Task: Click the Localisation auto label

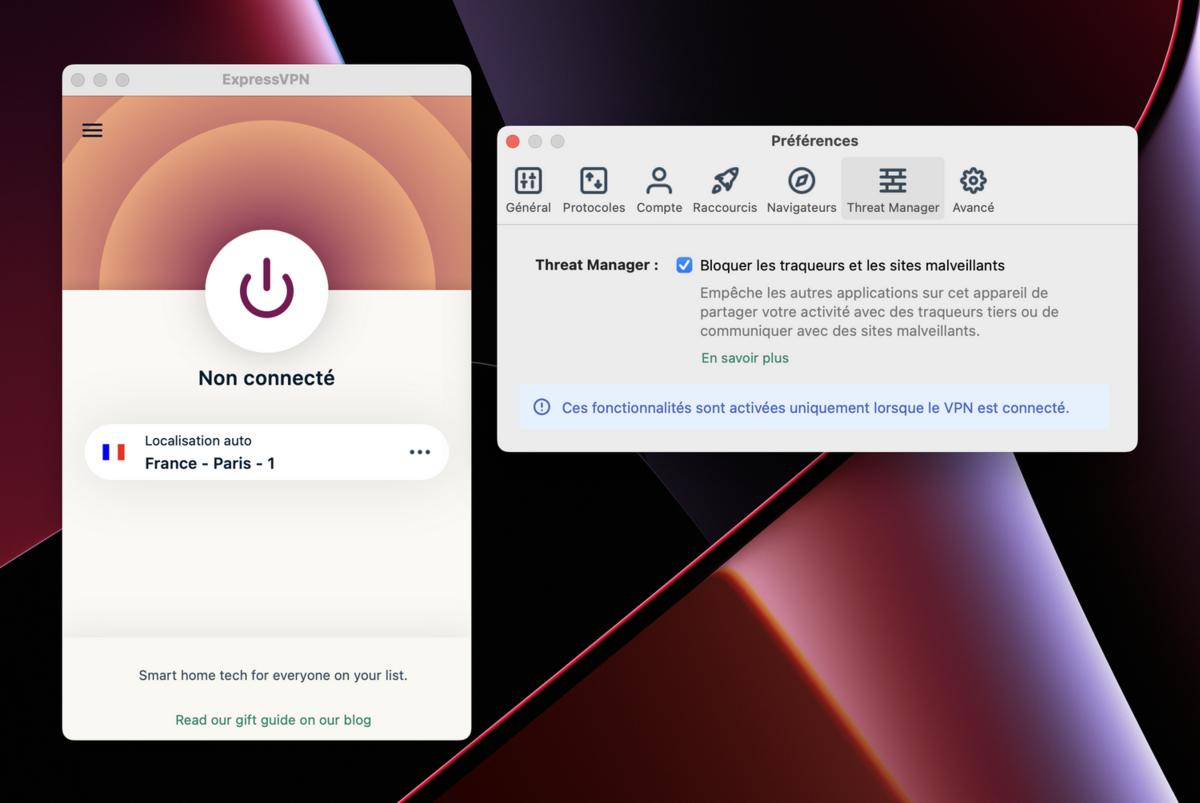Action: pyautogui.click(x=198, y=441)
